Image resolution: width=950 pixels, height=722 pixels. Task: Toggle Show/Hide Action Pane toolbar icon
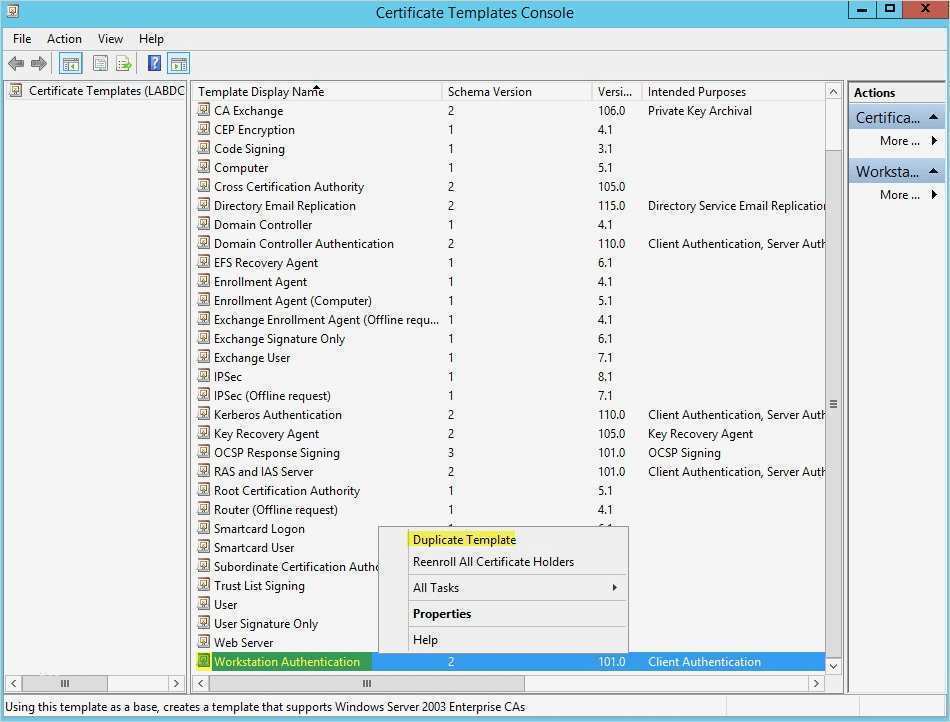179,64
